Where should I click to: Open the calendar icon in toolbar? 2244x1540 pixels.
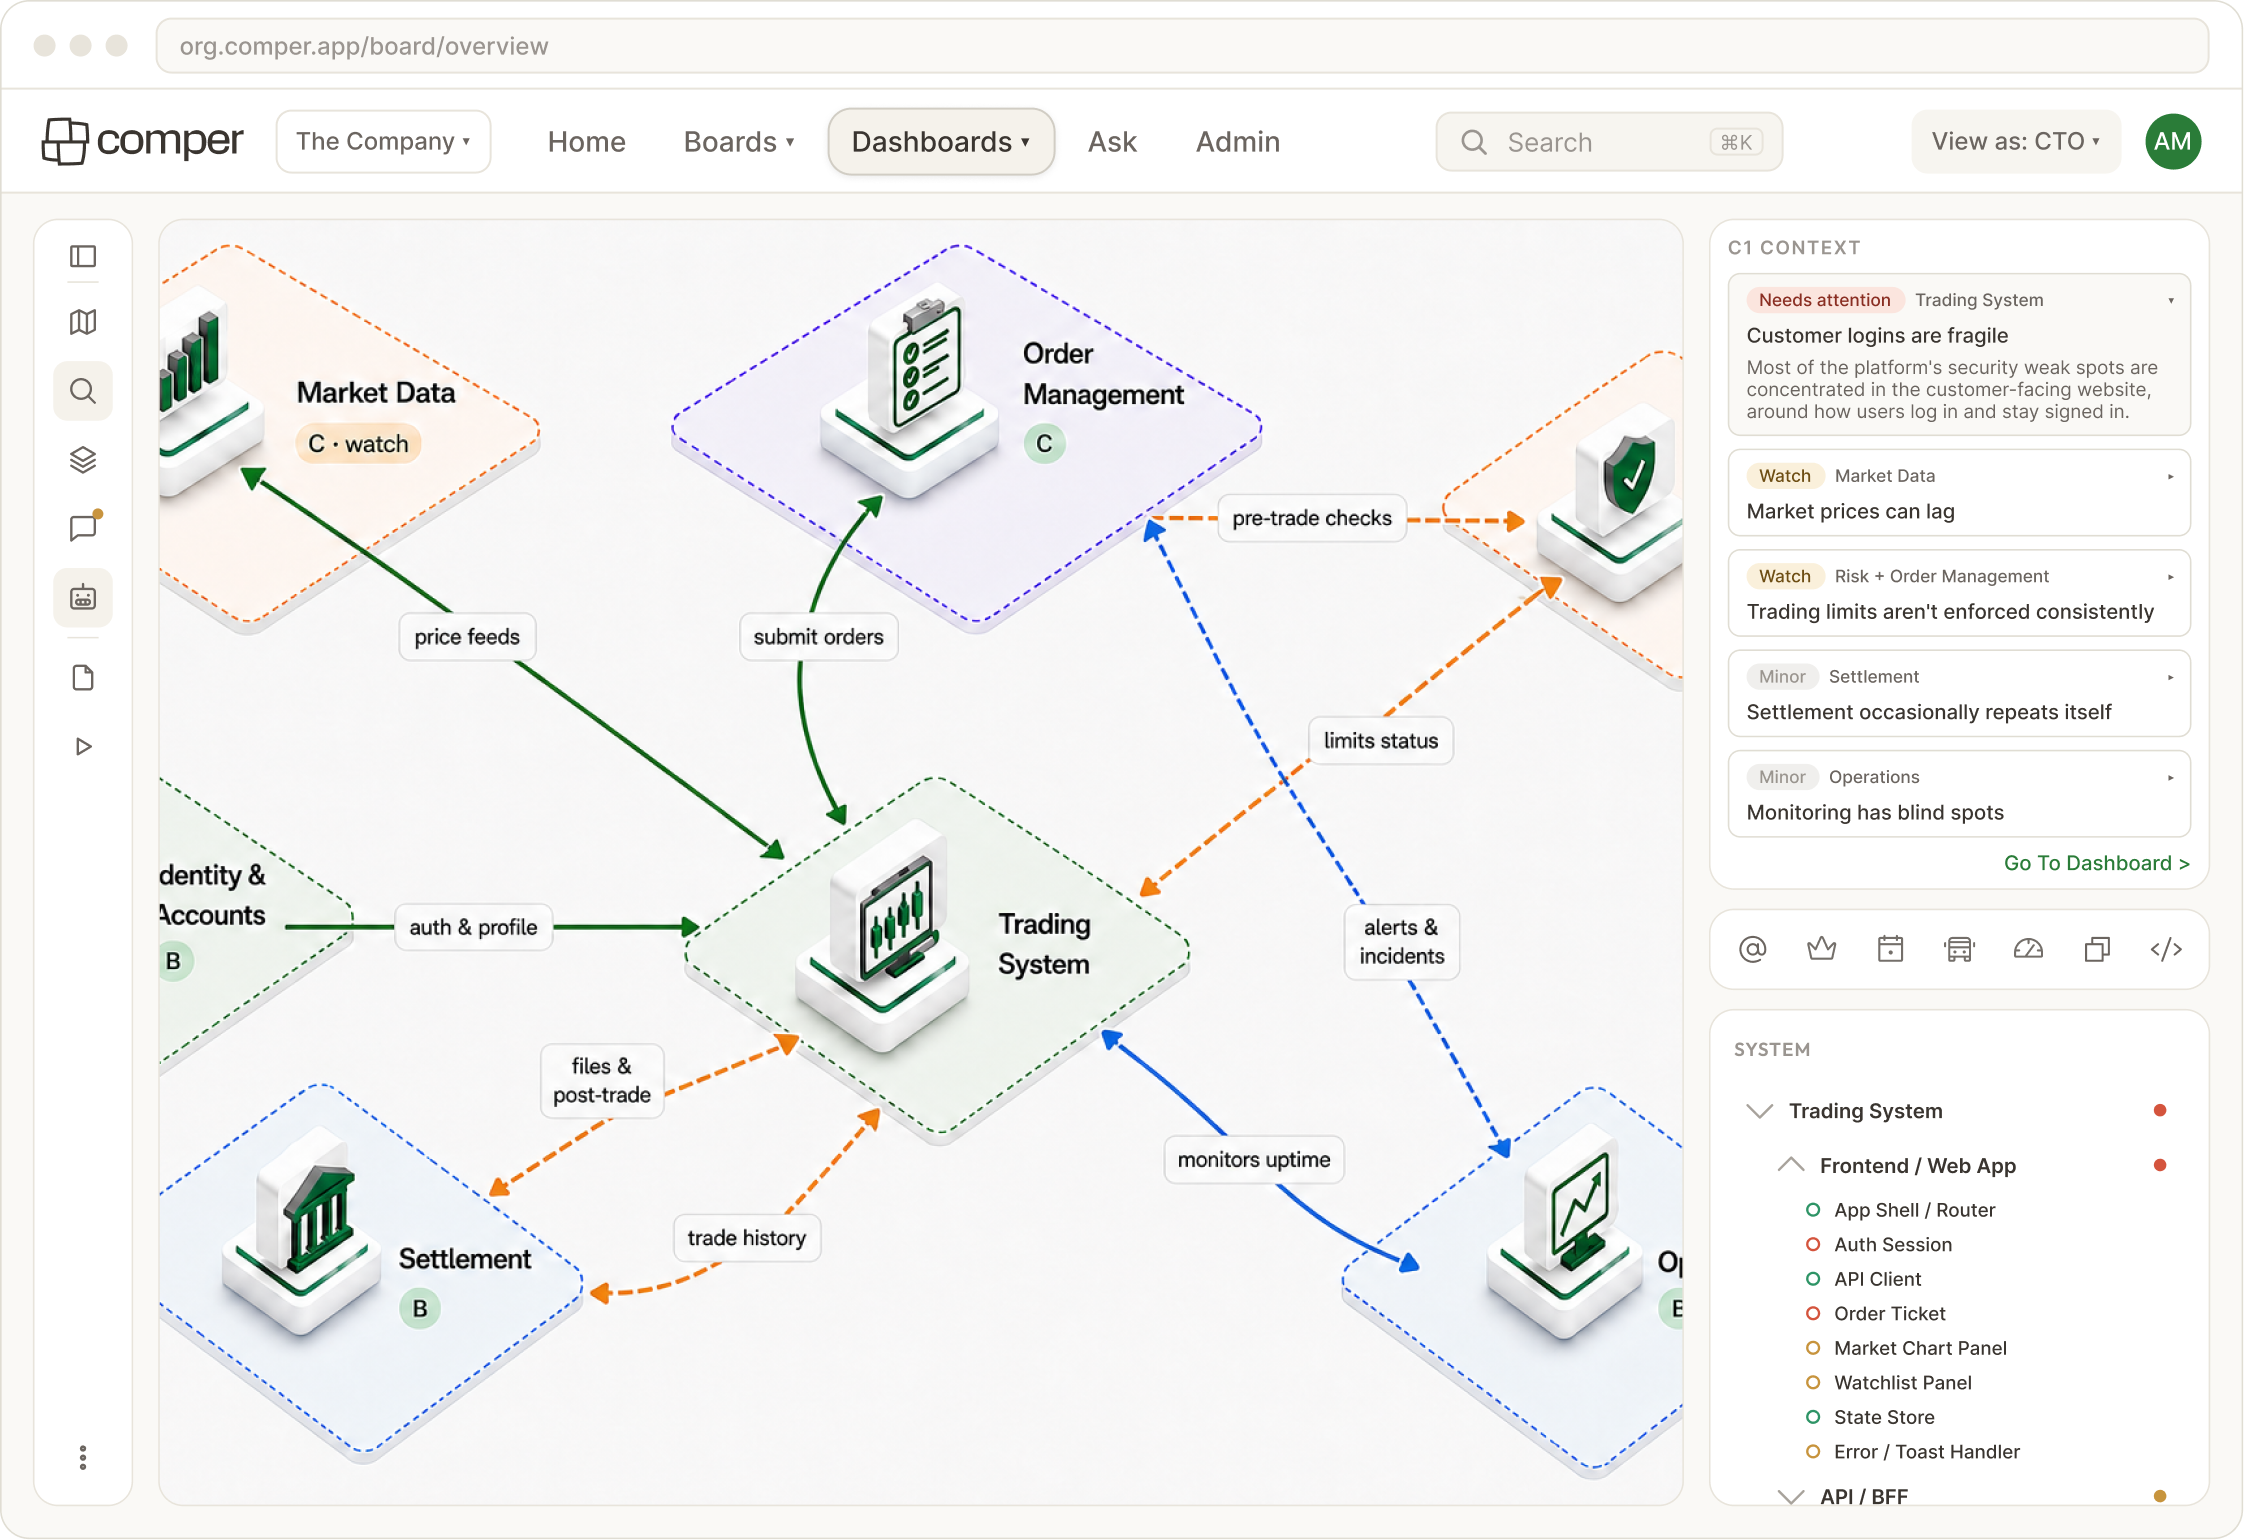tap(1890, 949)
